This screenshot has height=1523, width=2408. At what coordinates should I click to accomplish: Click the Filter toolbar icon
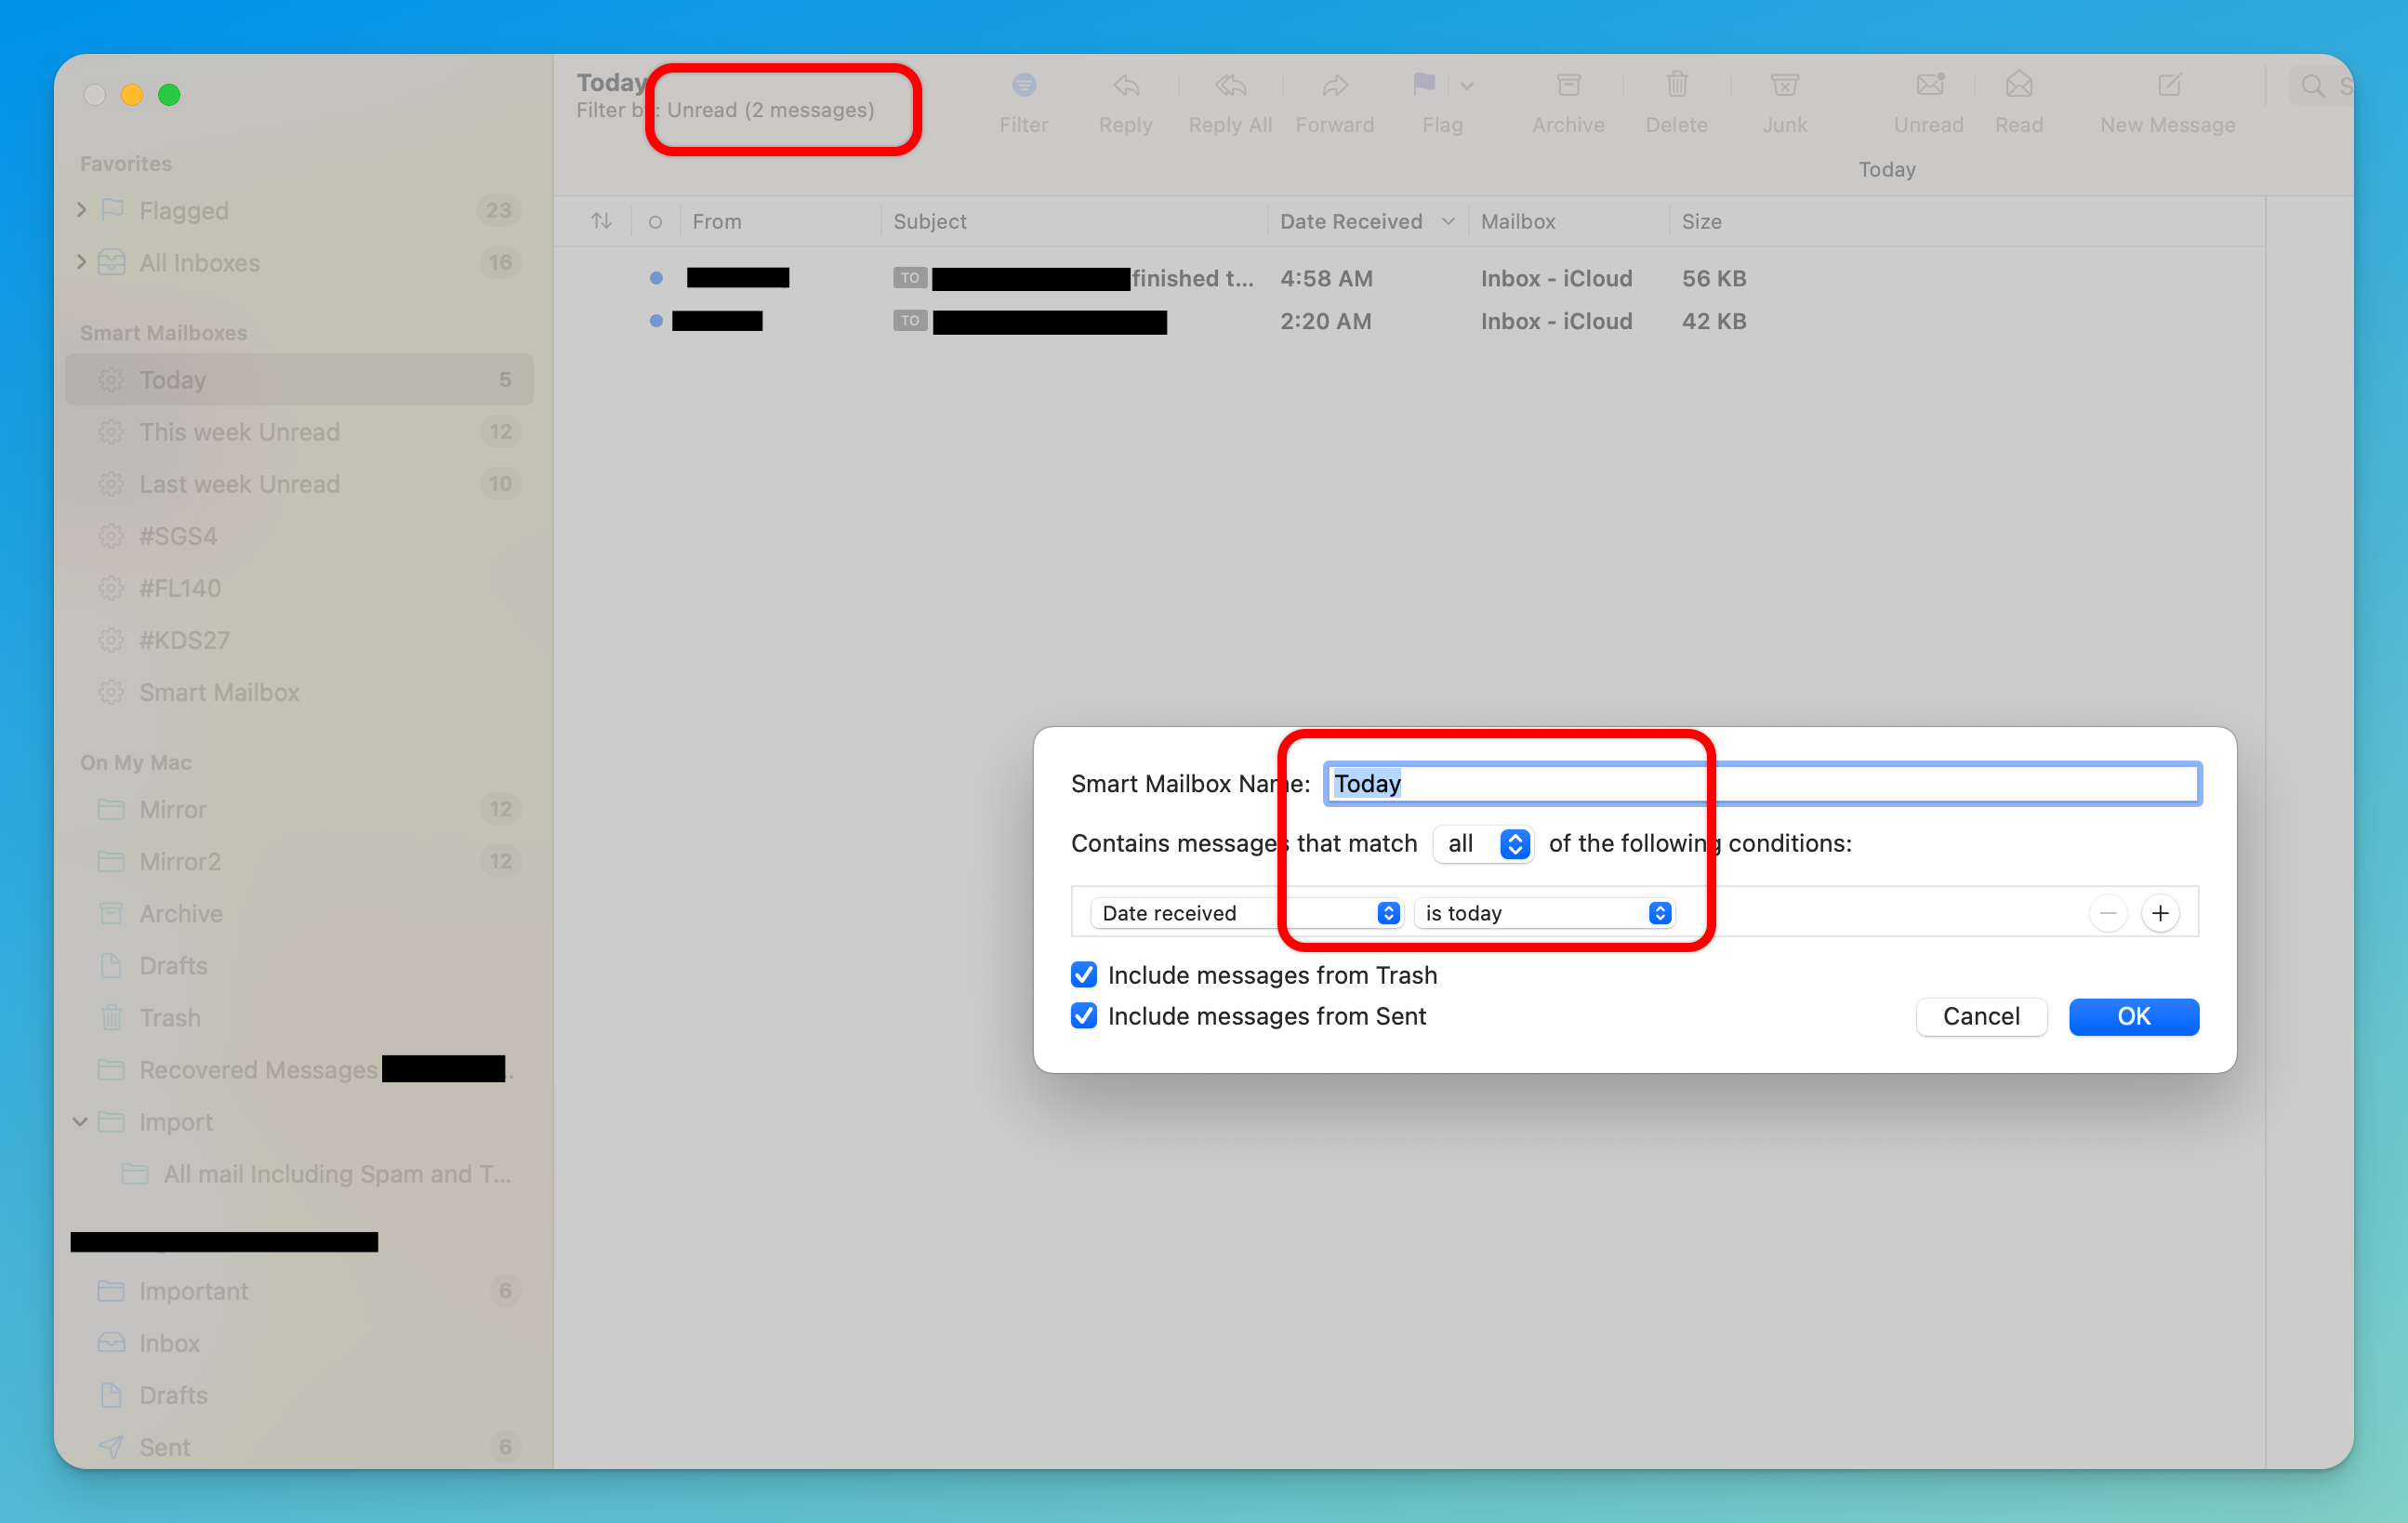1023,86
